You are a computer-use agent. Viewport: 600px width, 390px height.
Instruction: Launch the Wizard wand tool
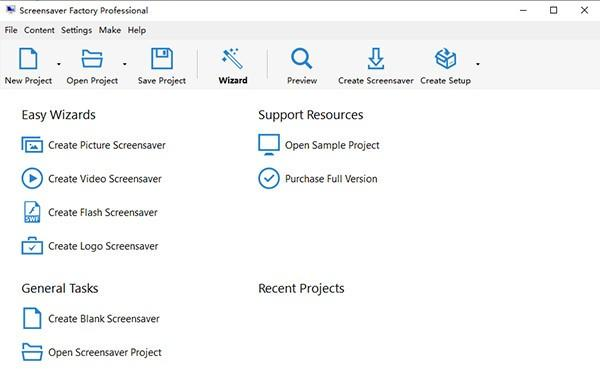[x=233, y=59]
